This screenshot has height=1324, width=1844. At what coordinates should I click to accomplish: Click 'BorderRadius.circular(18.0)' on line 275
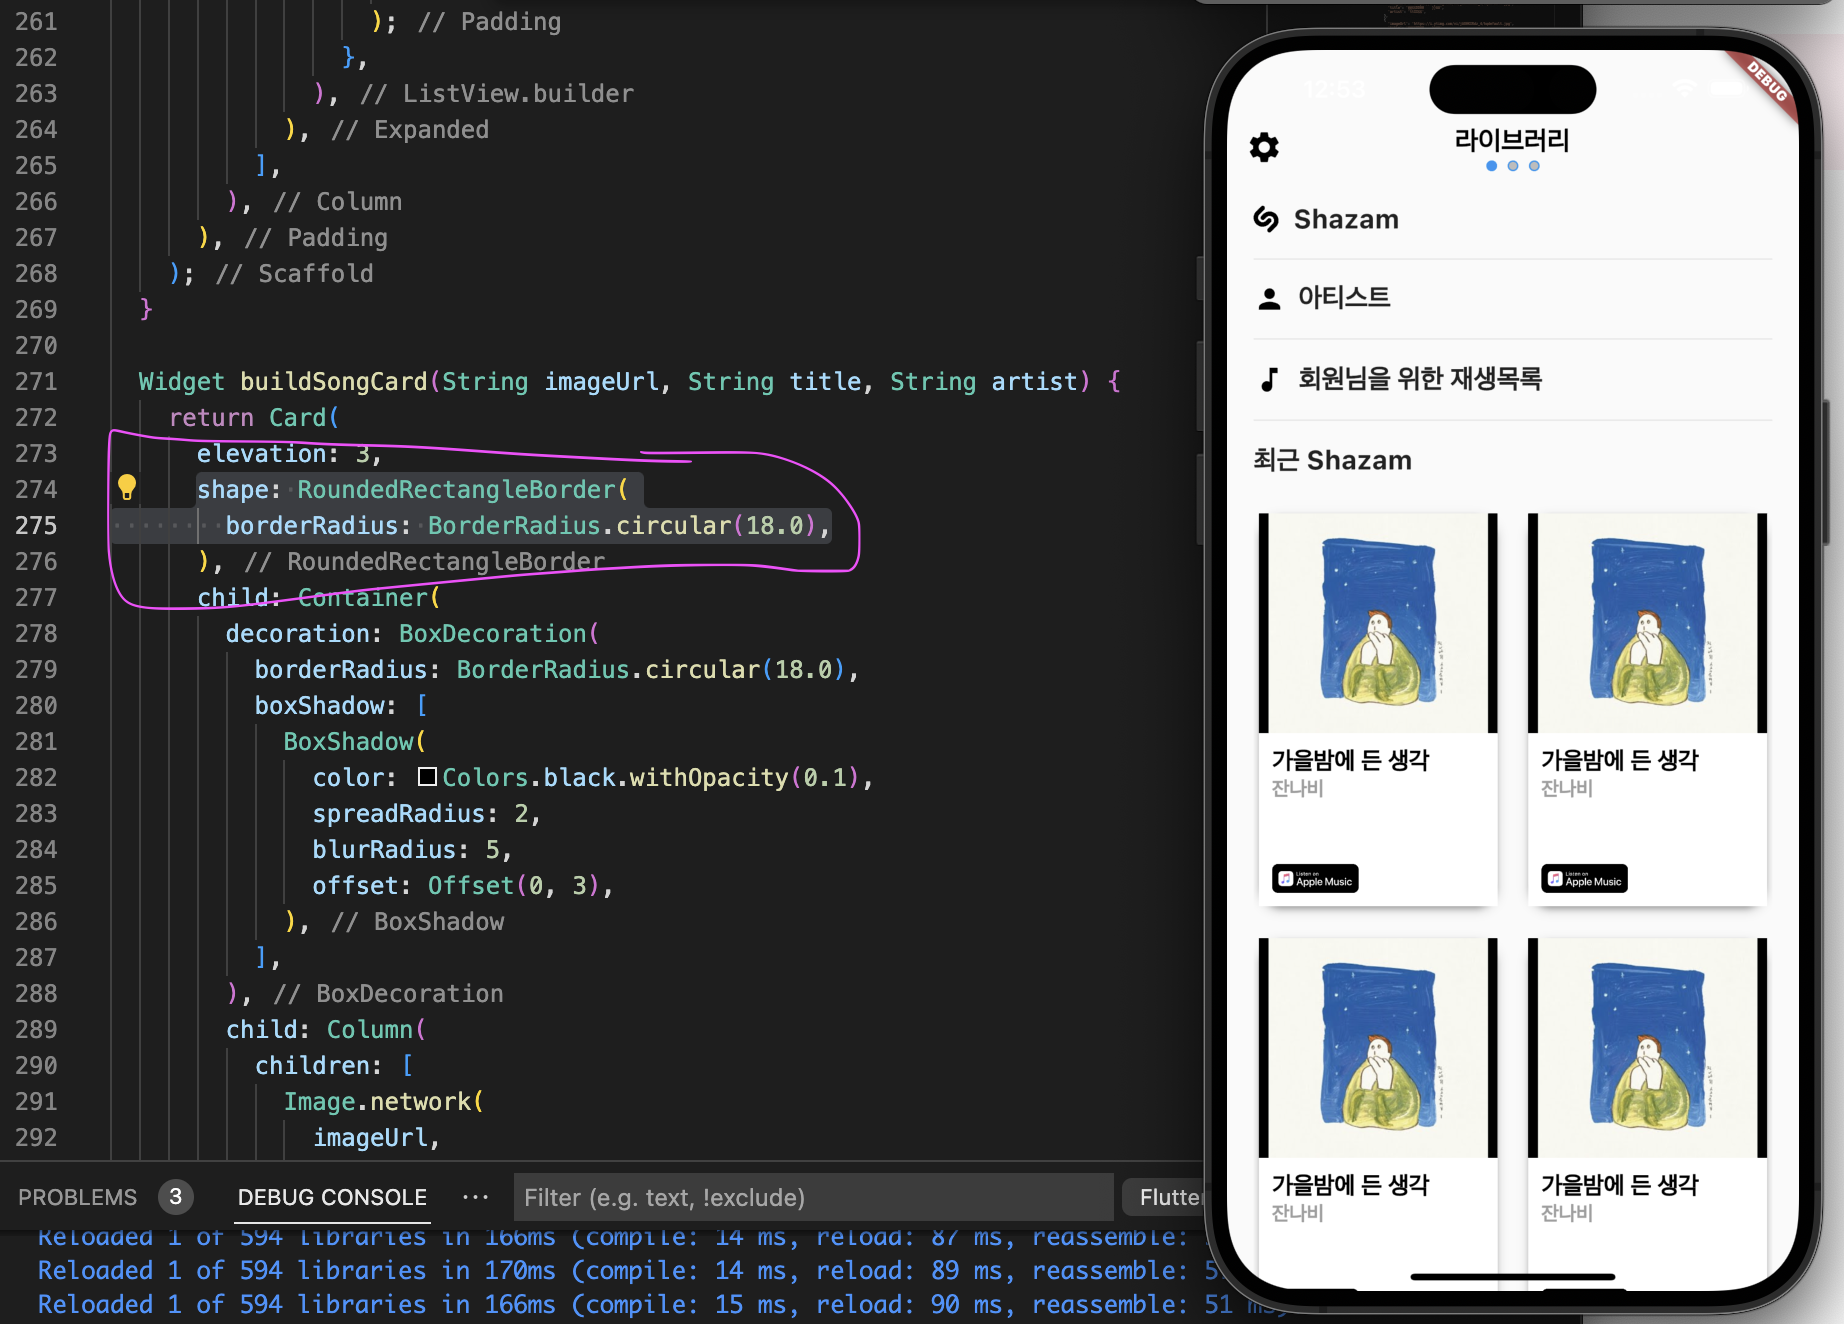click(623, 525)
